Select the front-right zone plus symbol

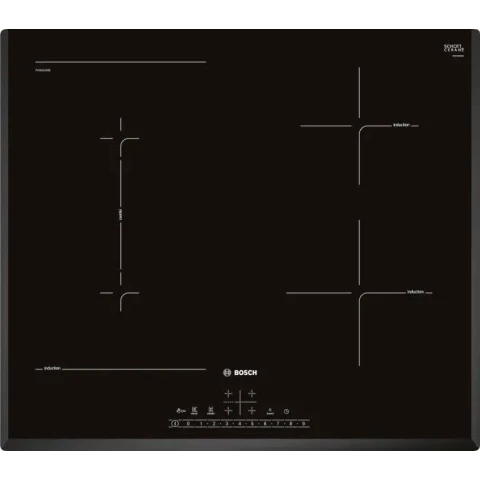pos(252,410)
